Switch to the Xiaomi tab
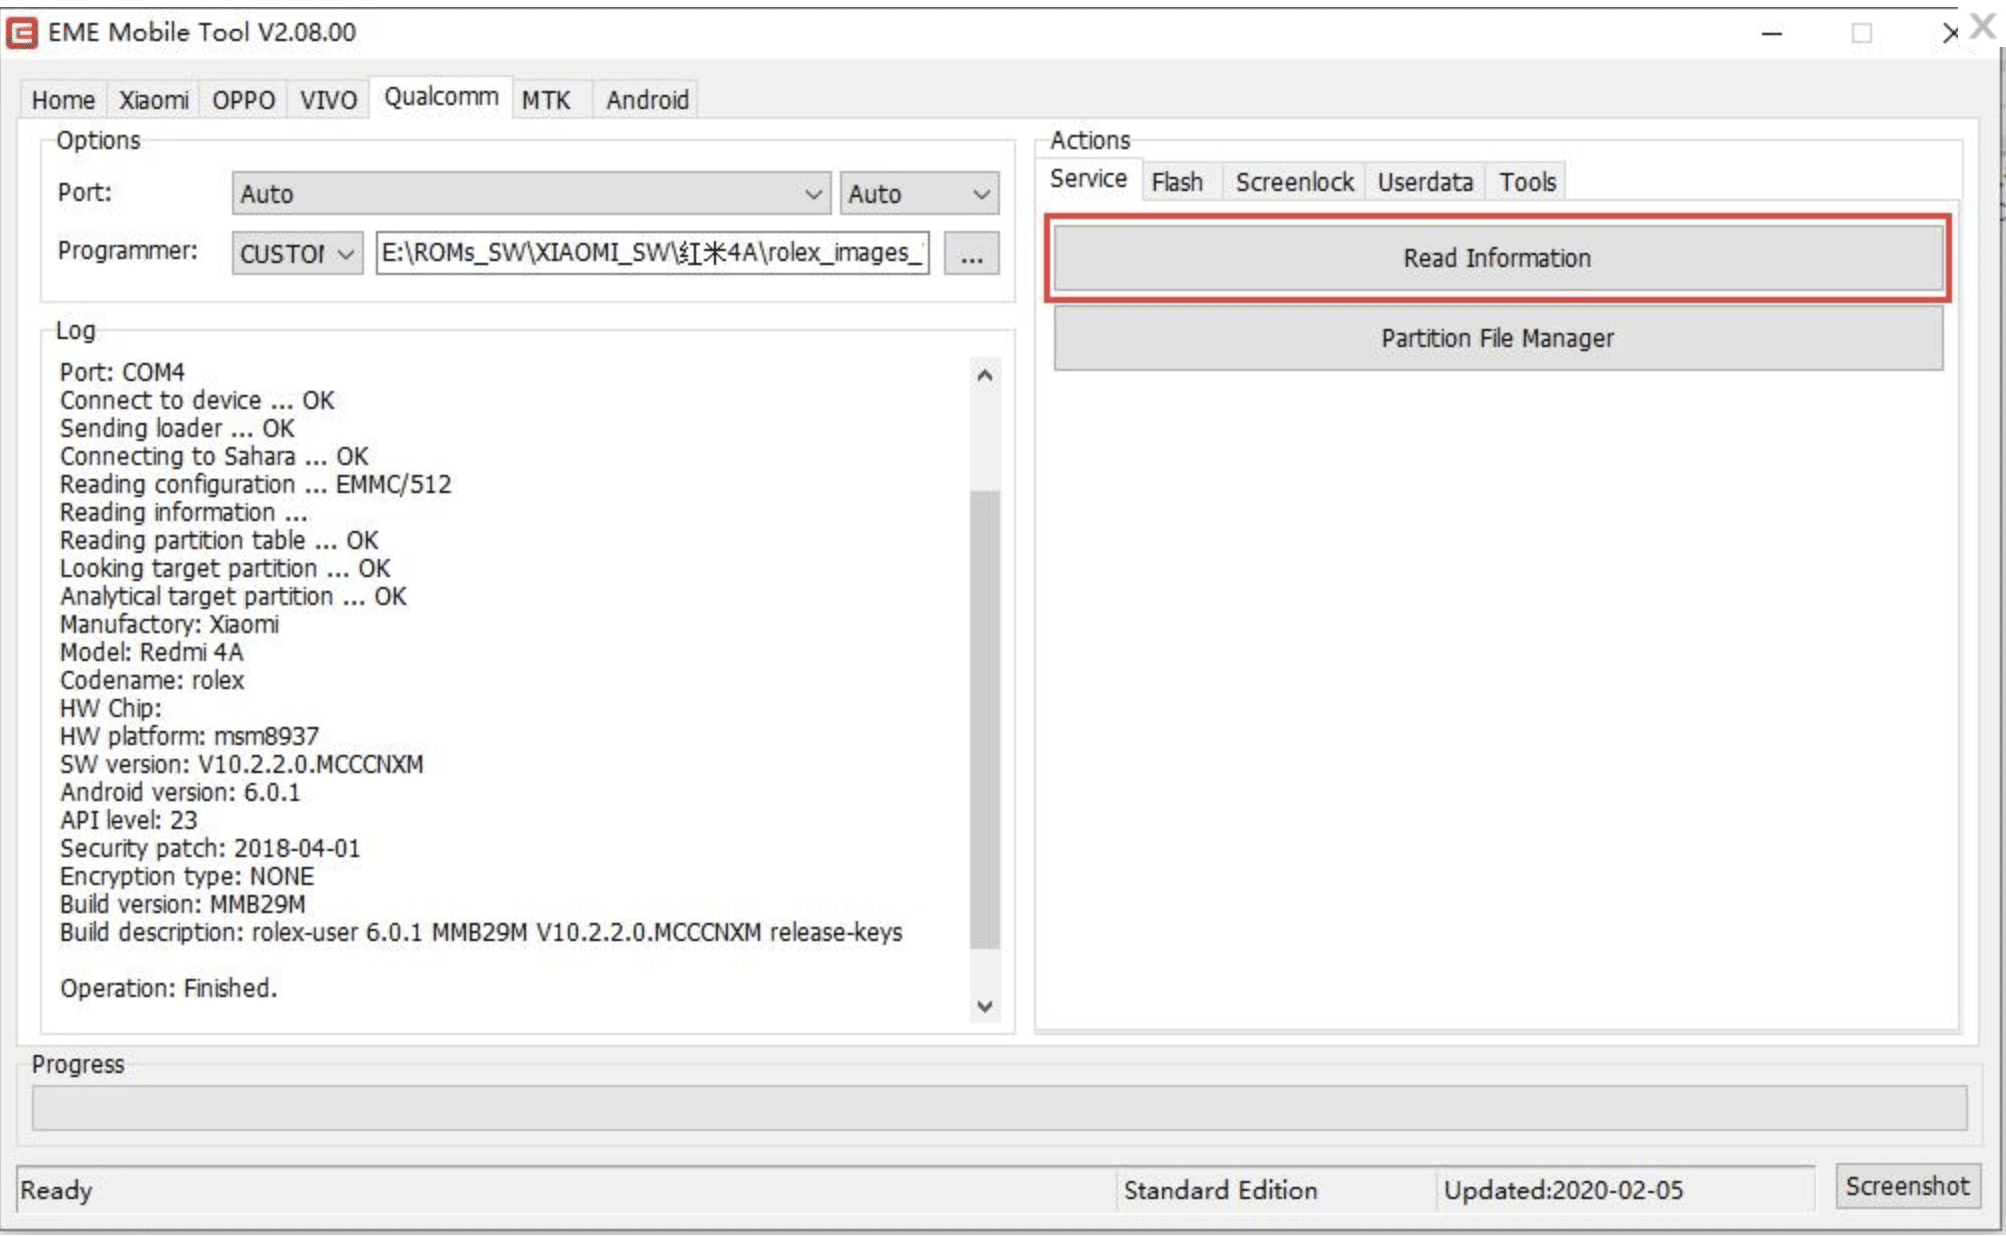This screenshot has height=1236, width=2006. point(153,100)
